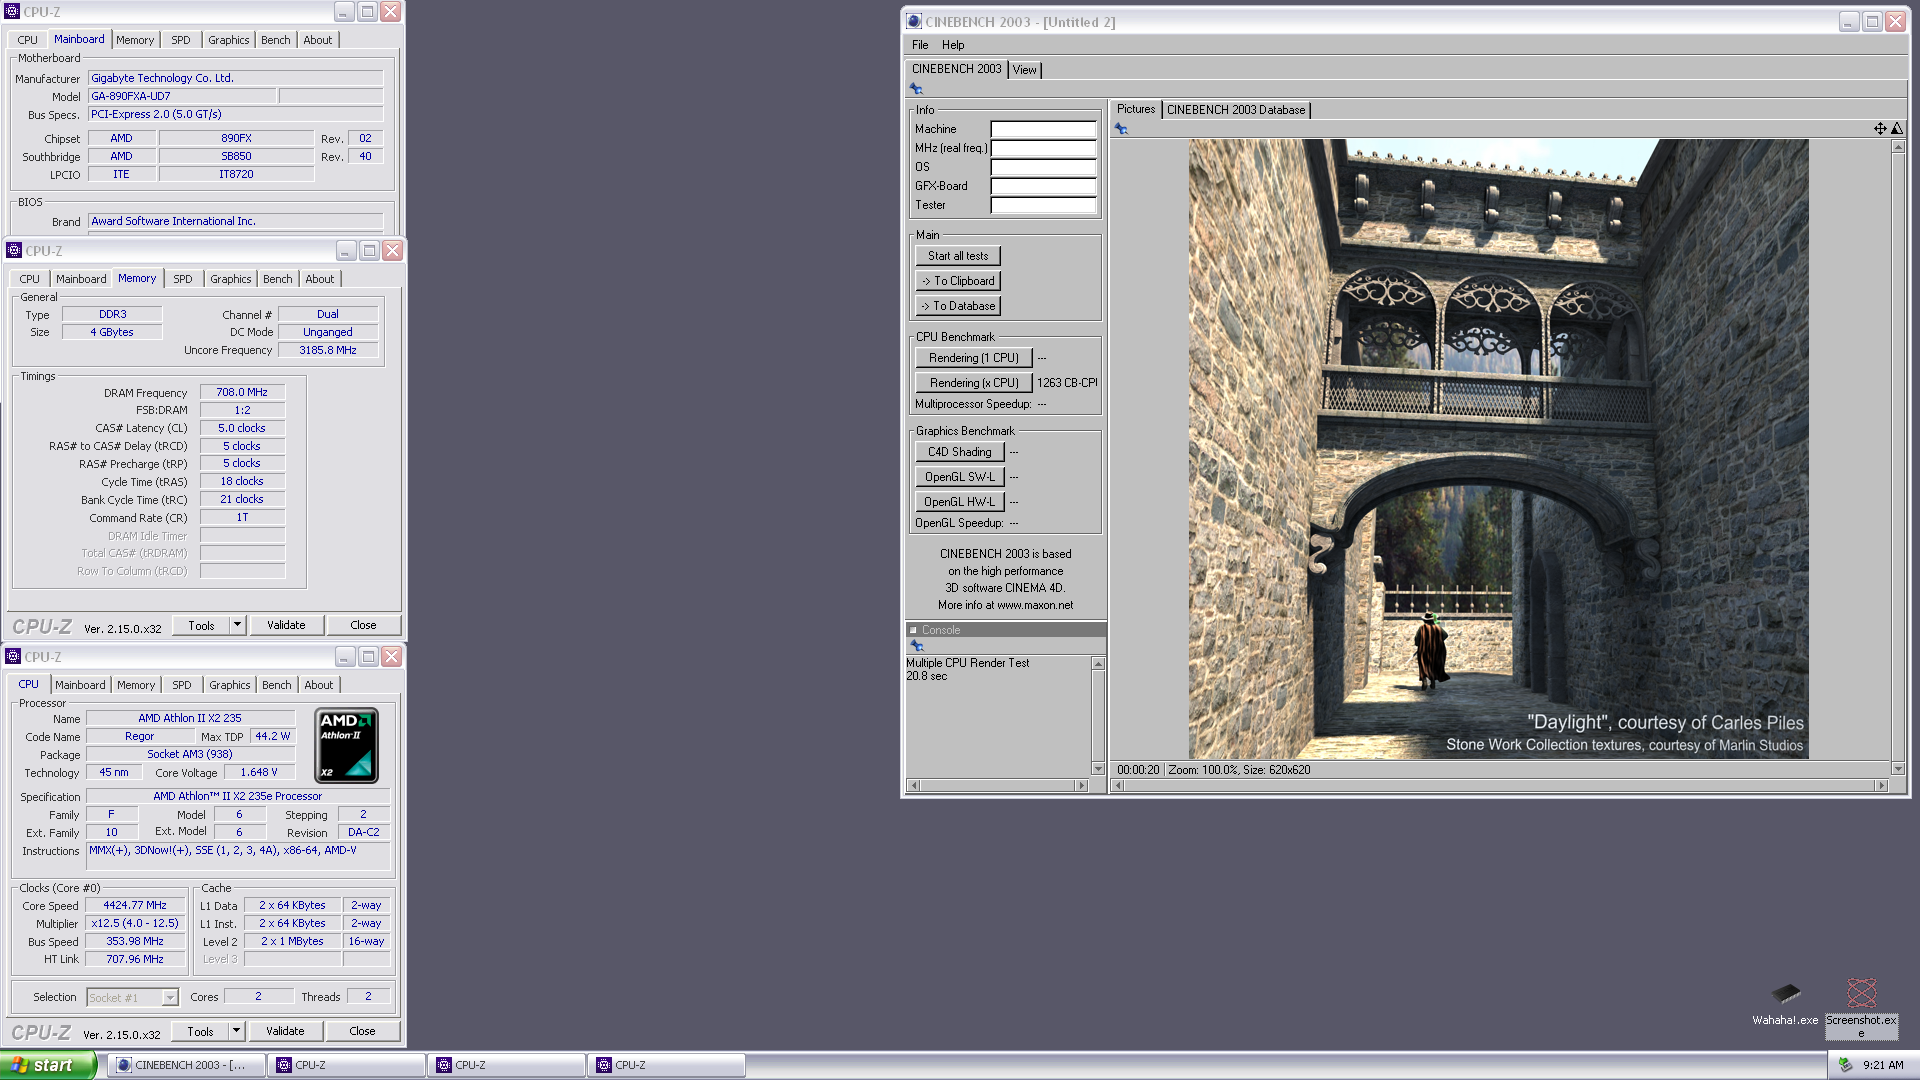Click the Windows Start button
The width and height of the screenshot is (1920, 1080).
[x=48, y=1065]
